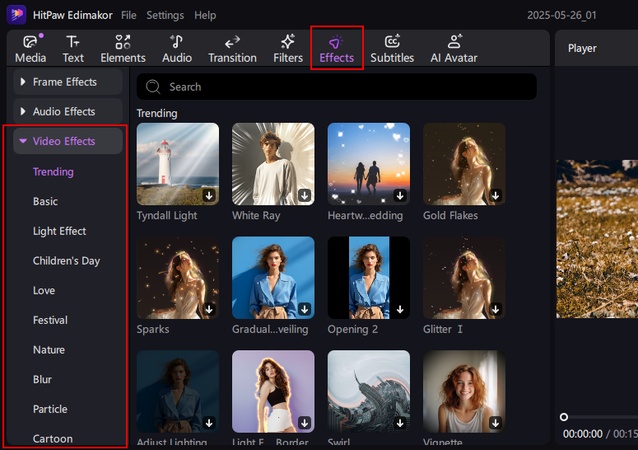Select the White Ray thumbnail
Image resolution: width=638 pixels, height=450 pixels.
coord(273,164)
